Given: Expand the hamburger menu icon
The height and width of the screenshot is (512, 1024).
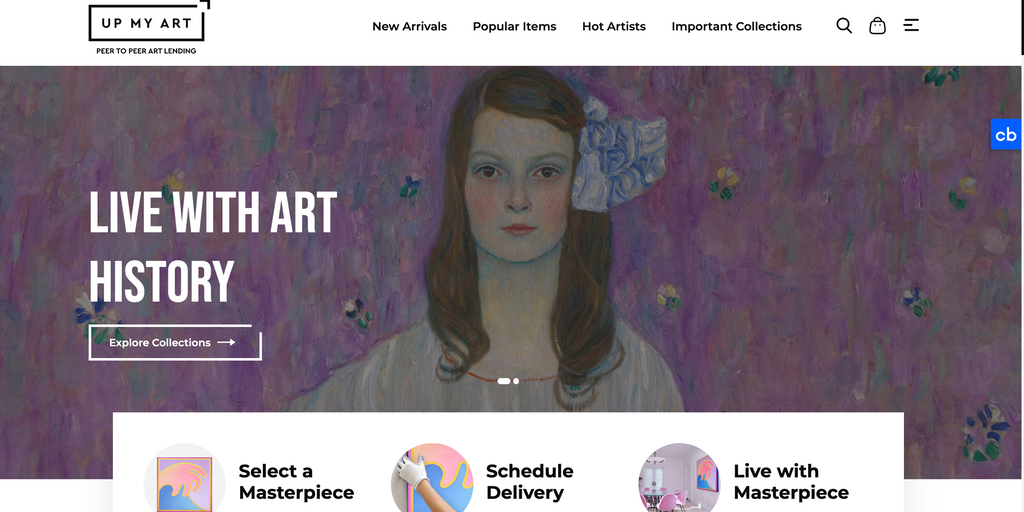Looking at the screenshot, I should coord(911,26).
